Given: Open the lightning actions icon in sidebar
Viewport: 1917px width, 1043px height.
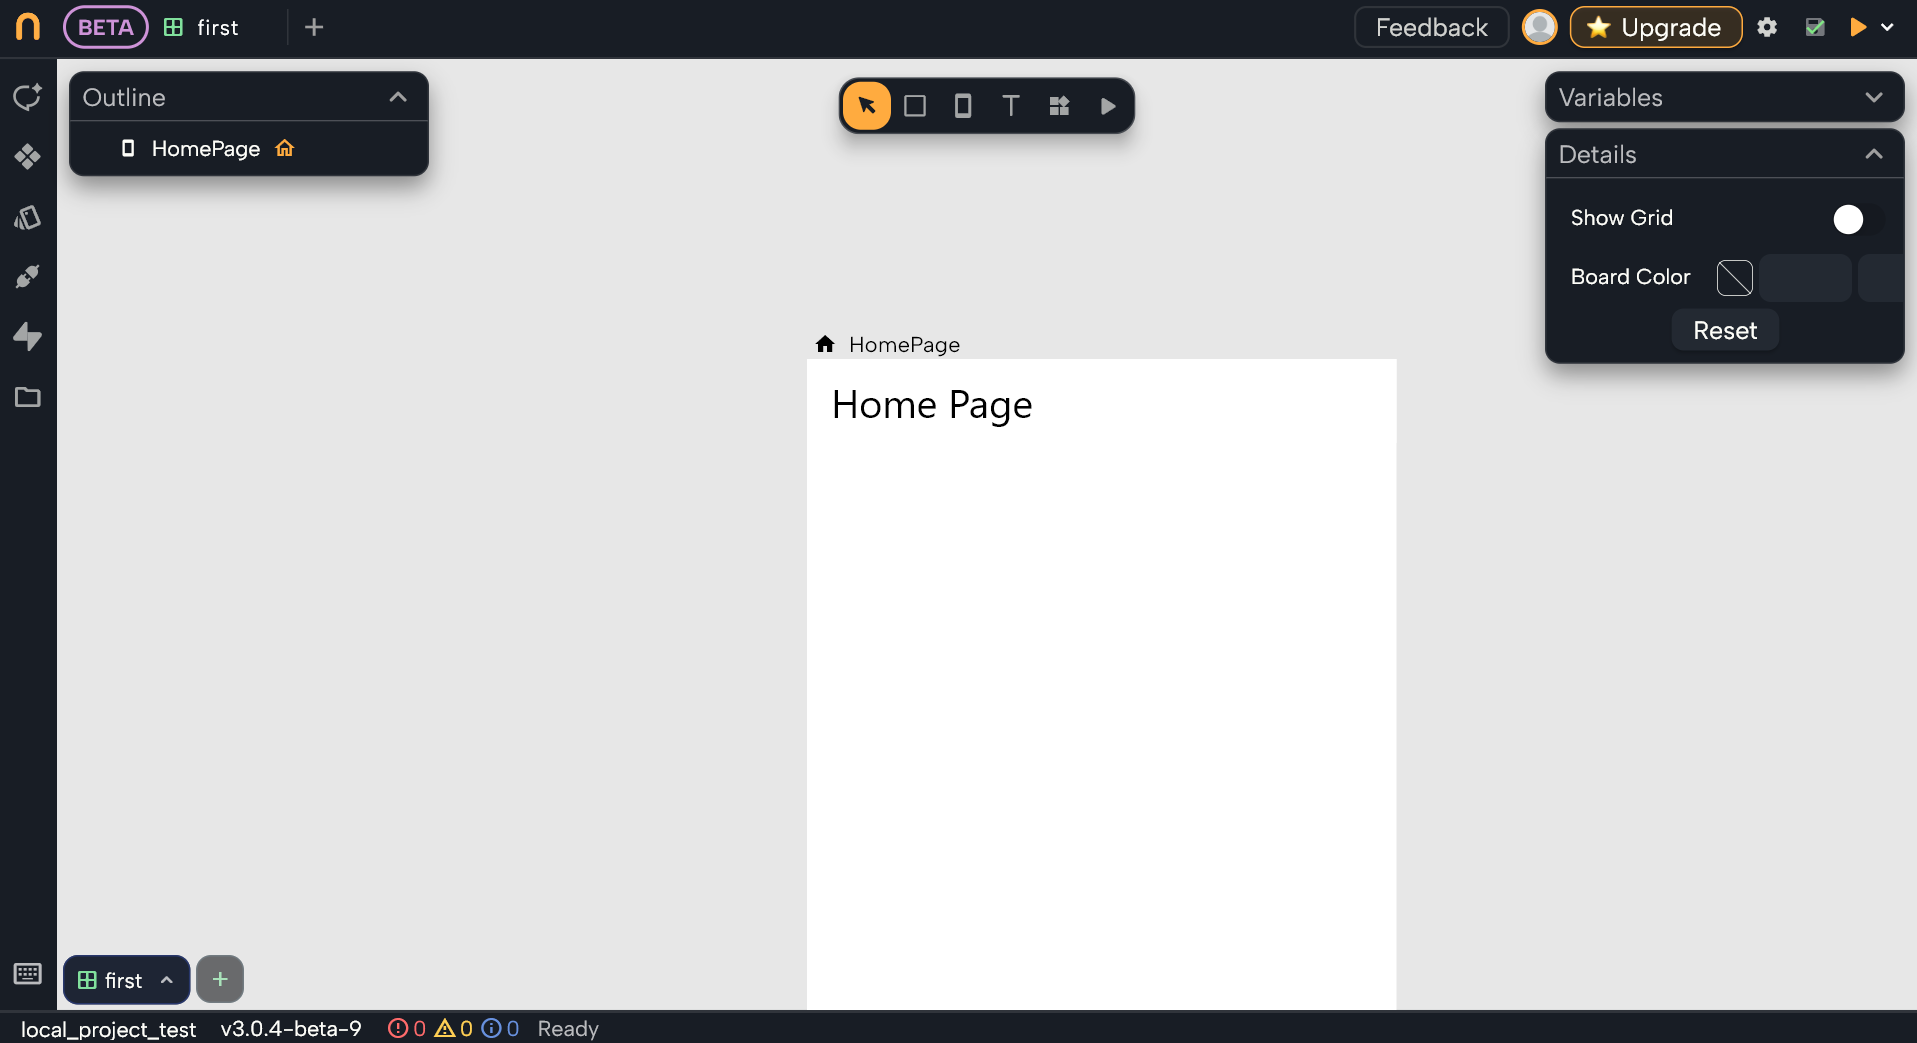Looking at the screenshot, I should pyautogui.click(x=28, y=337).
